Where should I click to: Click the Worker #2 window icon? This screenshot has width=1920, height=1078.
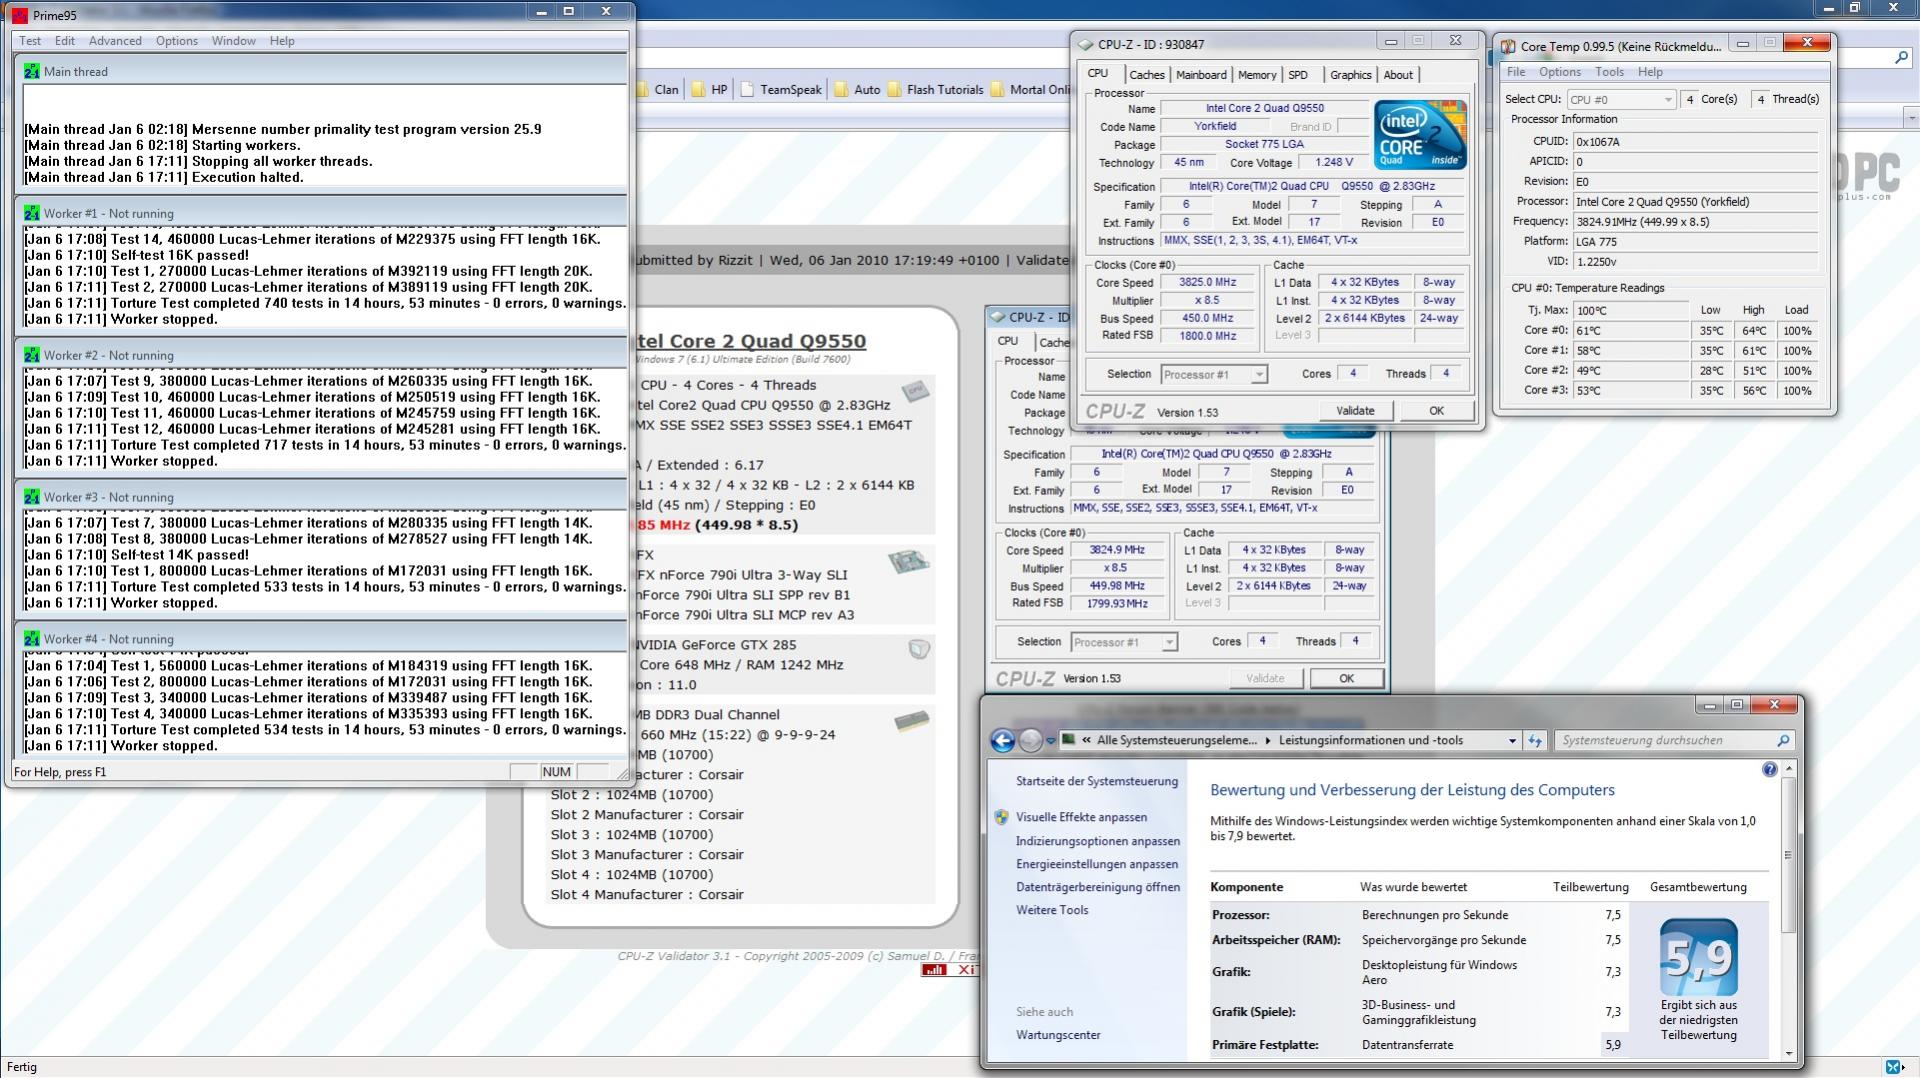pos(32,355)
